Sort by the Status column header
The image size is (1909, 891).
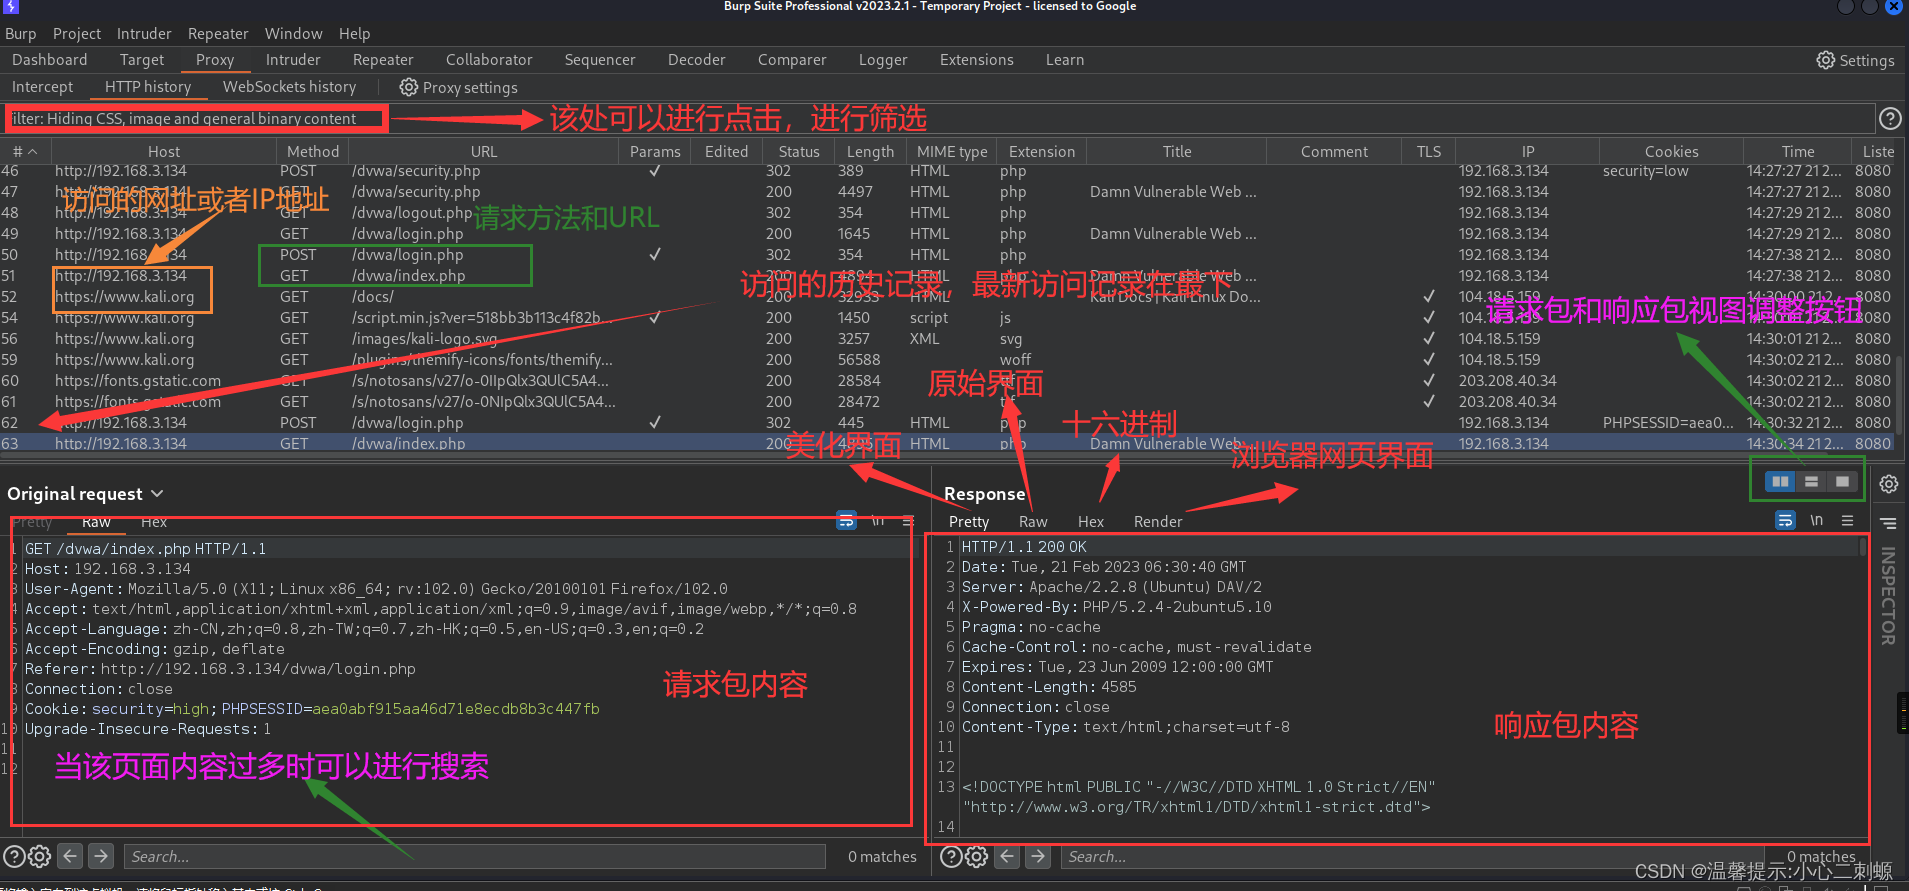click(x=799, y=152)
